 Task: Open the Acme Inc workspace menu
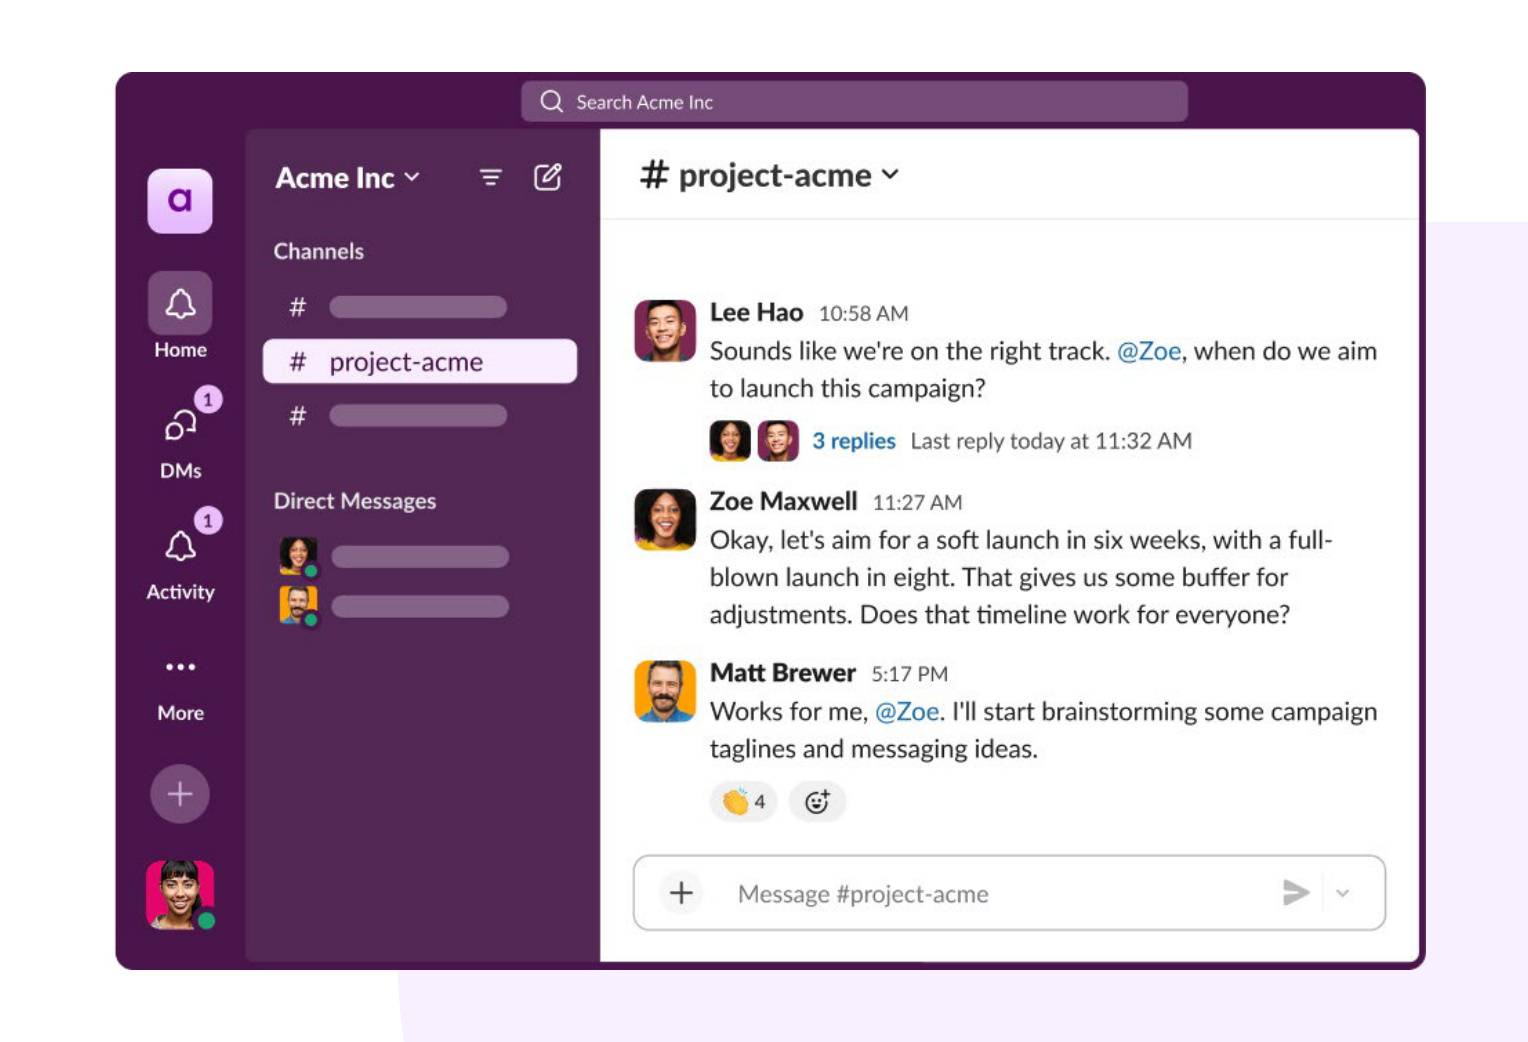[x=344, y=178]
